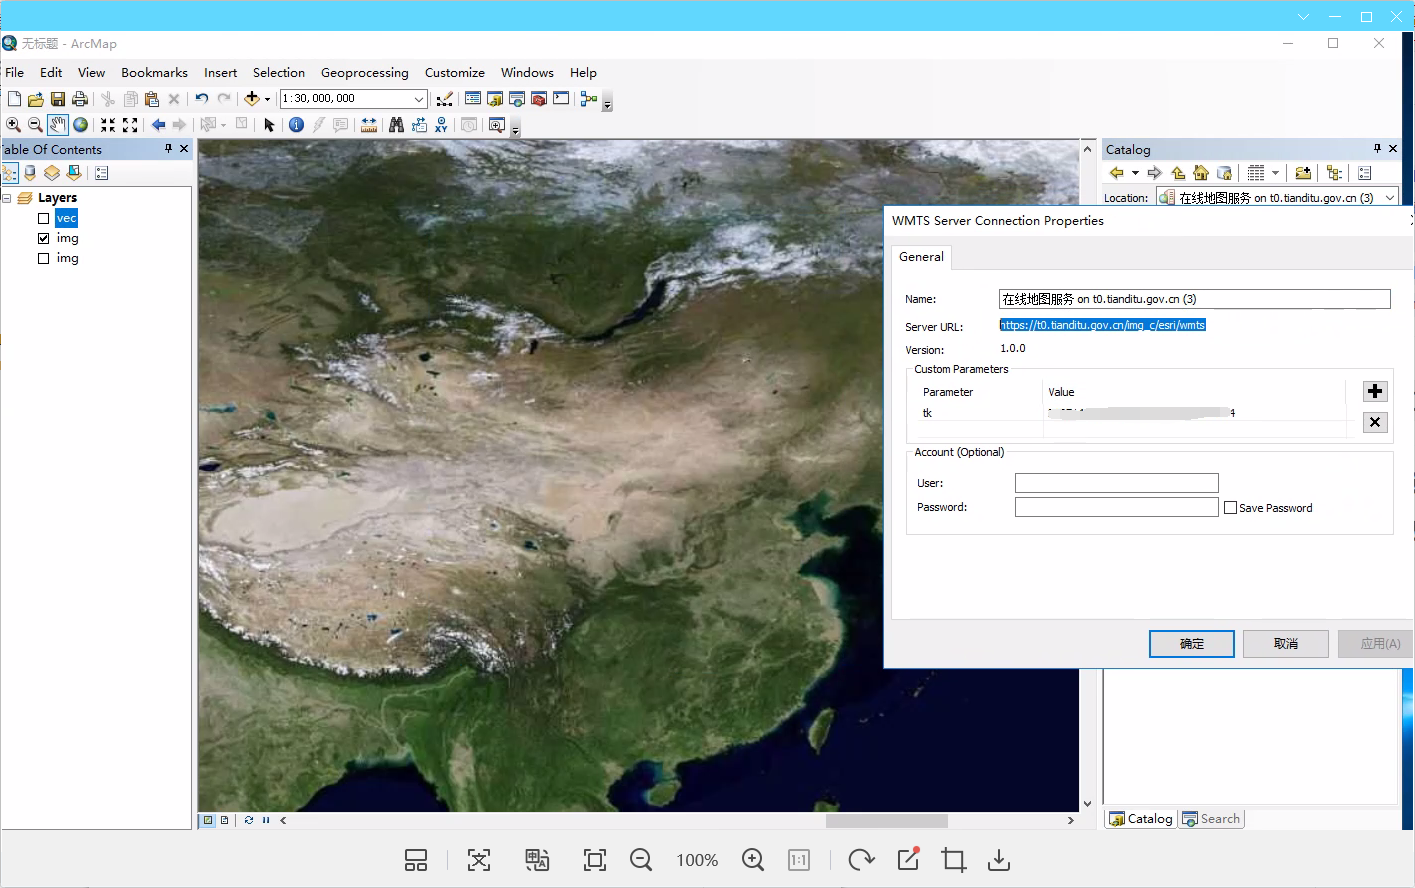Click the viewer zoom-out magnifier
This screenshot has height=888, width=1415.
(x=641, y=860)
